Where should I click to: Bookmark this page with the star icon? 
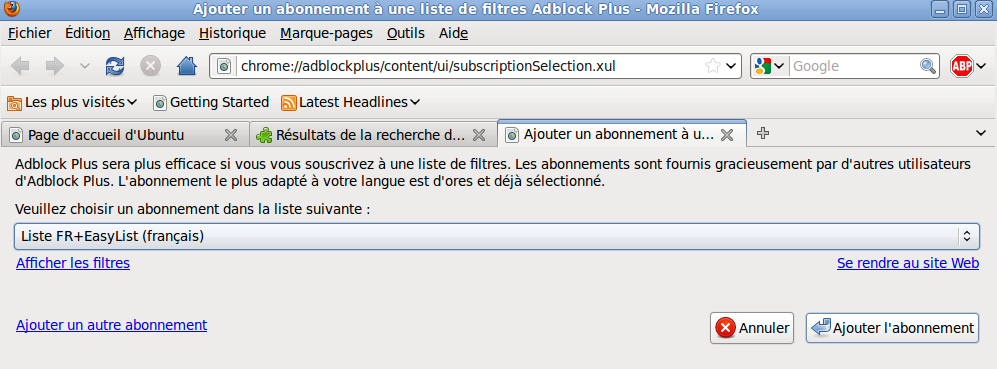pos(713,66)
